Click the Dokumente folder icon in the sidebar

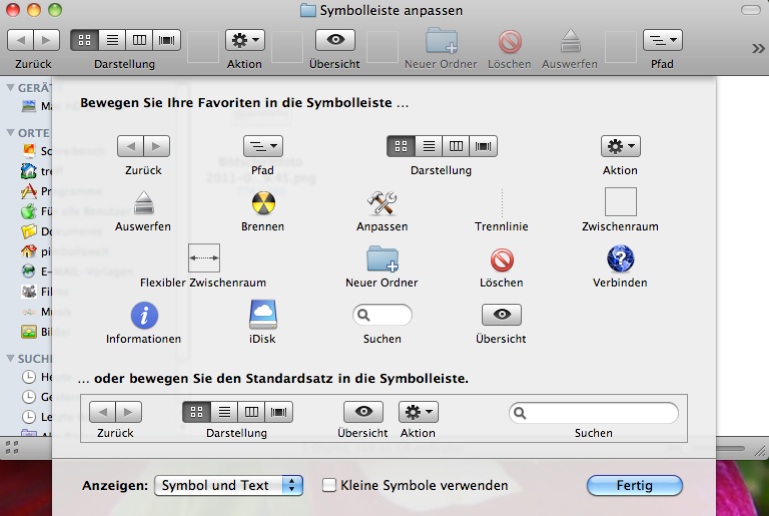(29, 231)
